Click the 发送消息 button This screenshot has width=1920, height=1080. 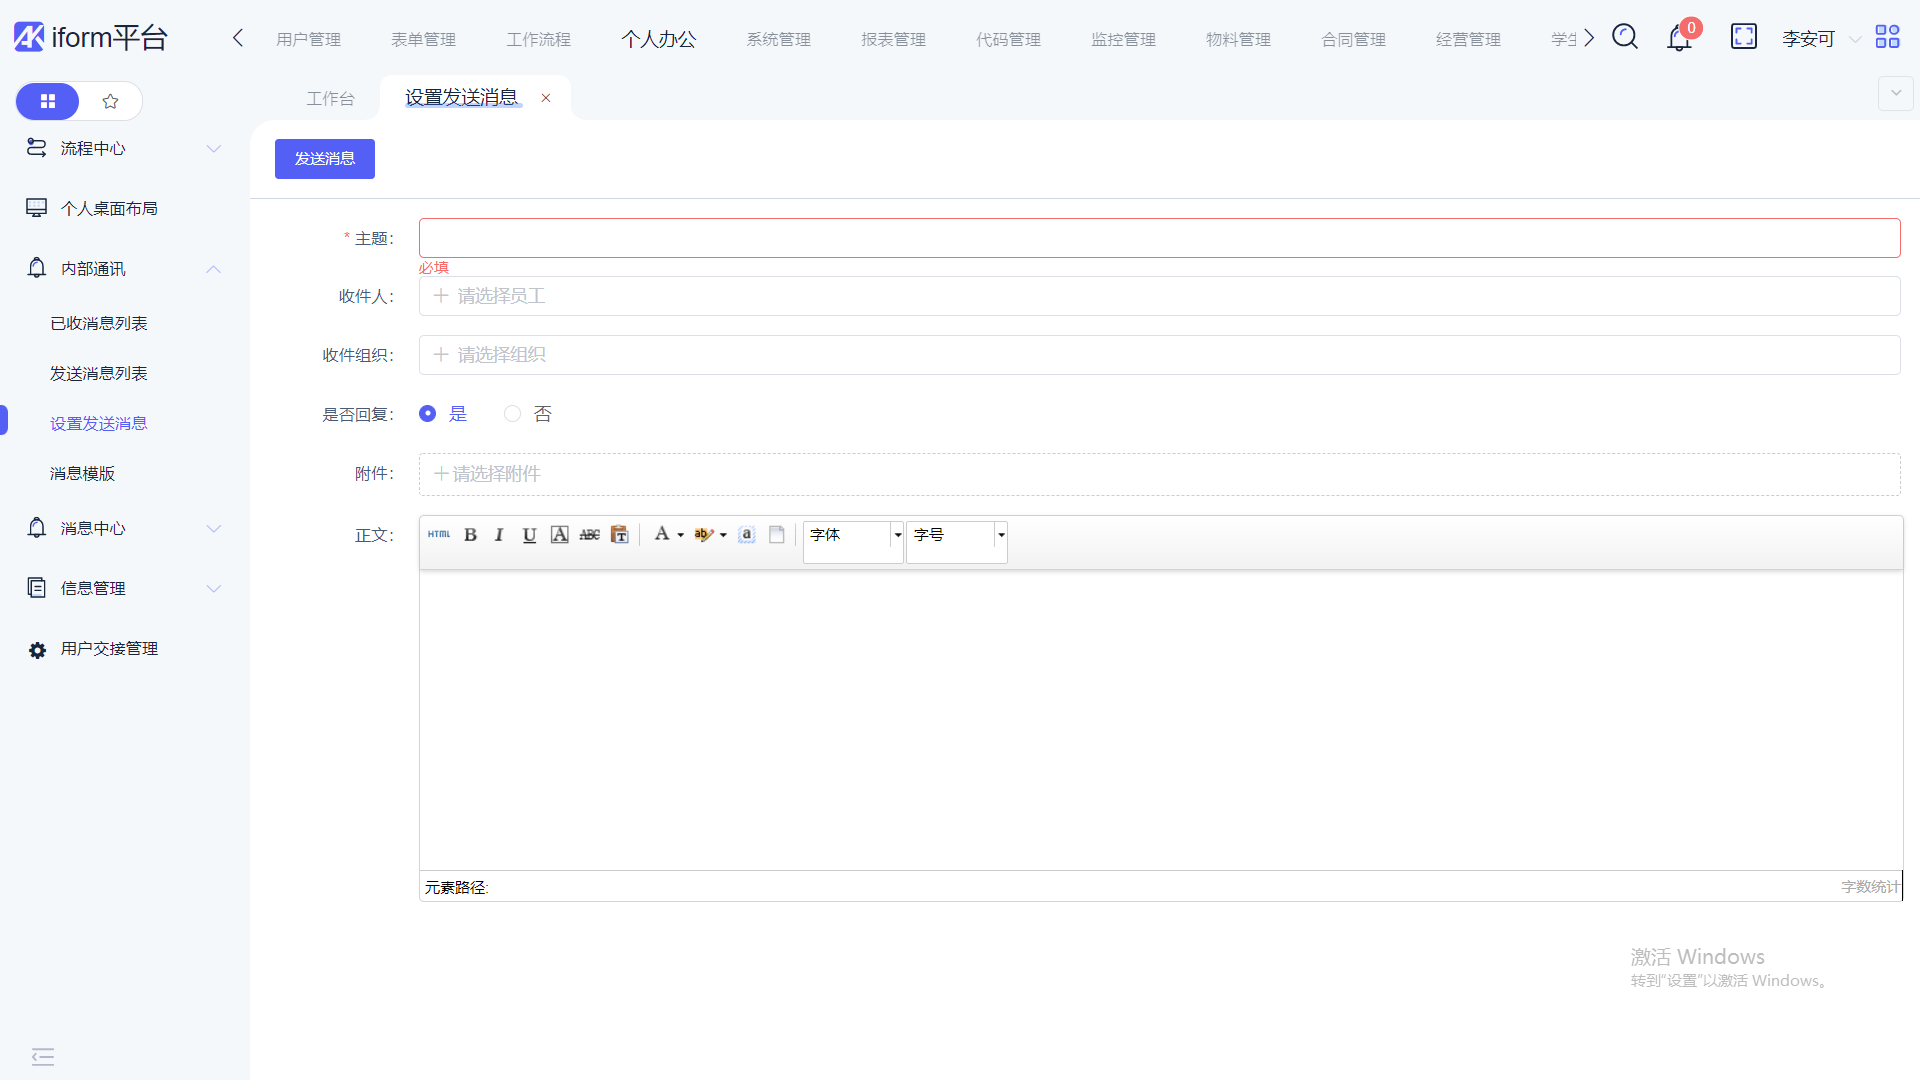pyautogui.click(x=325, y=159)
